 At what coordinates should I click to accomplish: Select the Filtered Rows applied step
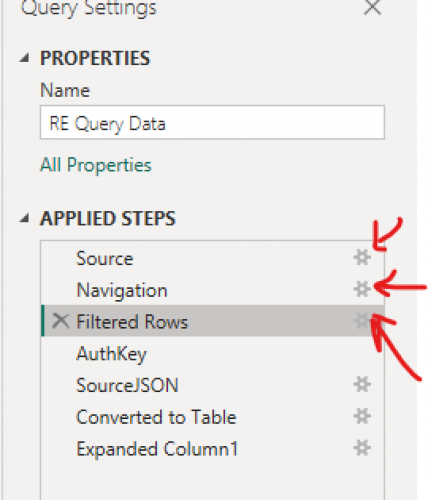pyautogui.click(x=212, y=321)
